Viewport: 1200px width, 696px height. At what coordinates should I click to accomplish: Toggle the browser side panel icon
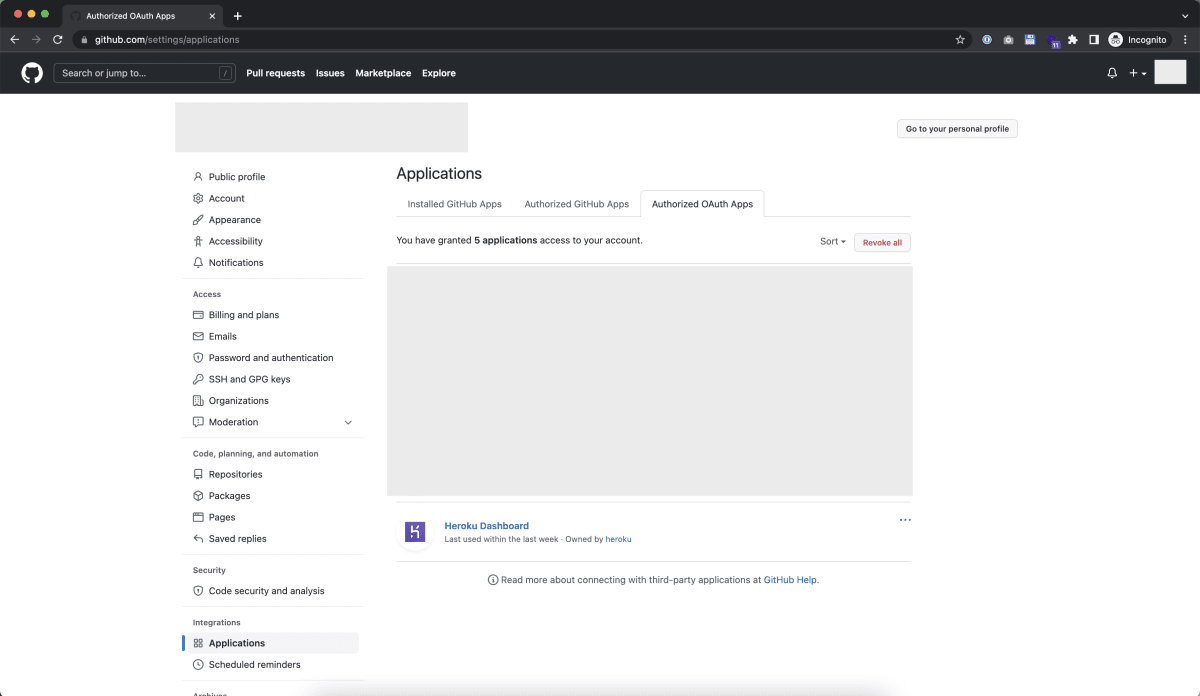click(x=1094, y=40)
